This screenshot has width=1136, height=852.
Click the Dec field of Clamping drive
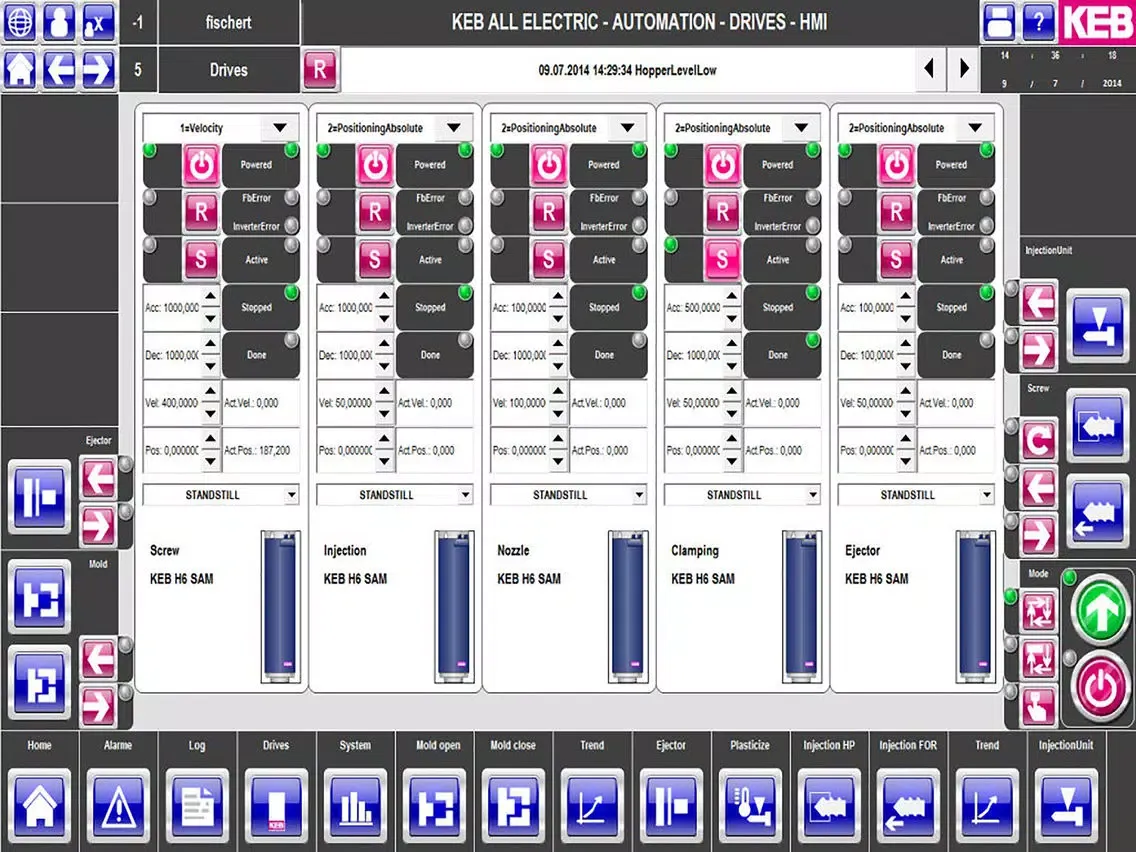[x=694, y=355]
